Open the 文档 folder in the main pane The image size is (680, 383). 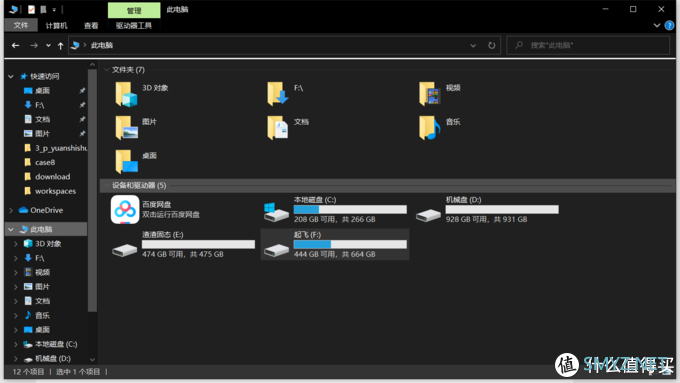click(288, 128)
